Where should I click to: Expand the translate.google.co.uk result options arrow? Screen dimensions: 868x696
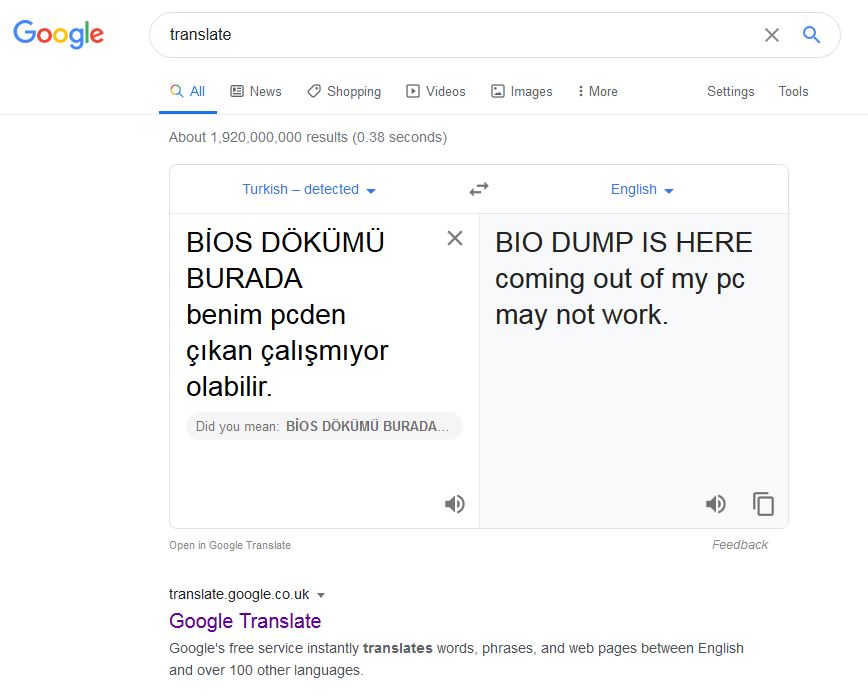click(321, 594)
